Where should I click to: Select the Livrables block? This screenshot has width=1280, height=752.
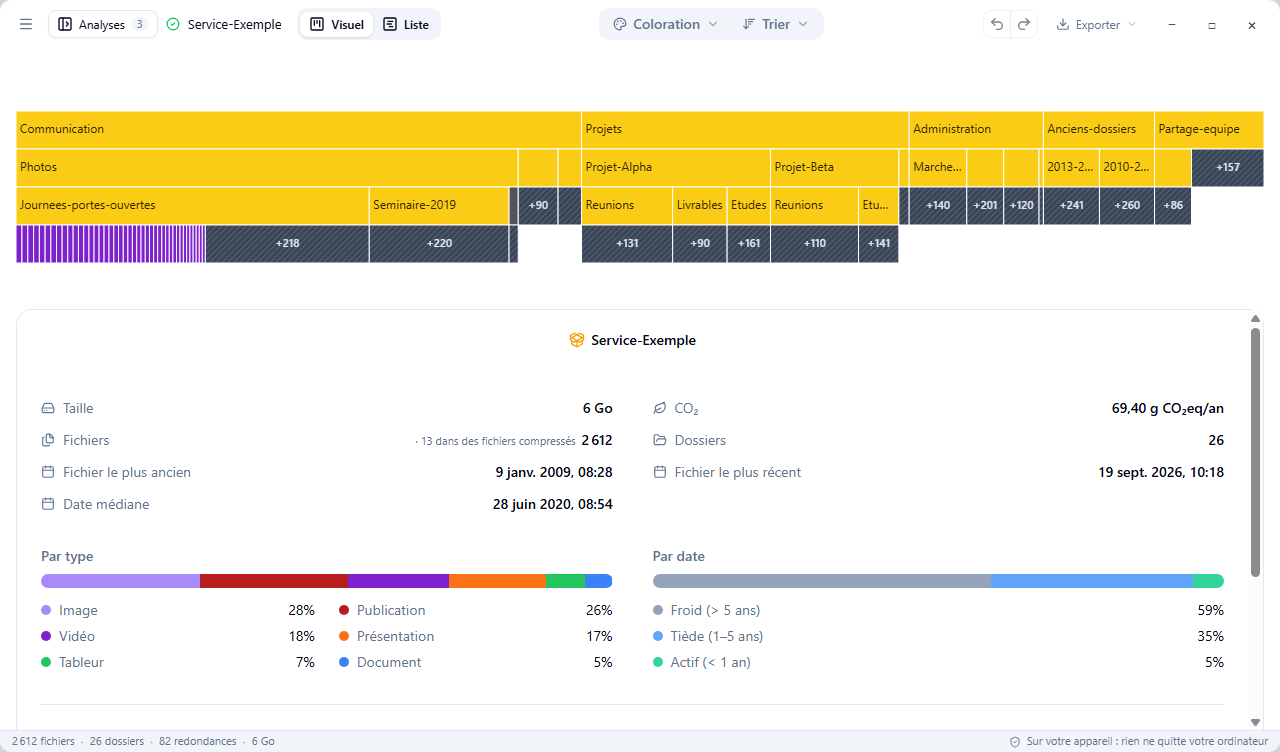click(700, 205)
